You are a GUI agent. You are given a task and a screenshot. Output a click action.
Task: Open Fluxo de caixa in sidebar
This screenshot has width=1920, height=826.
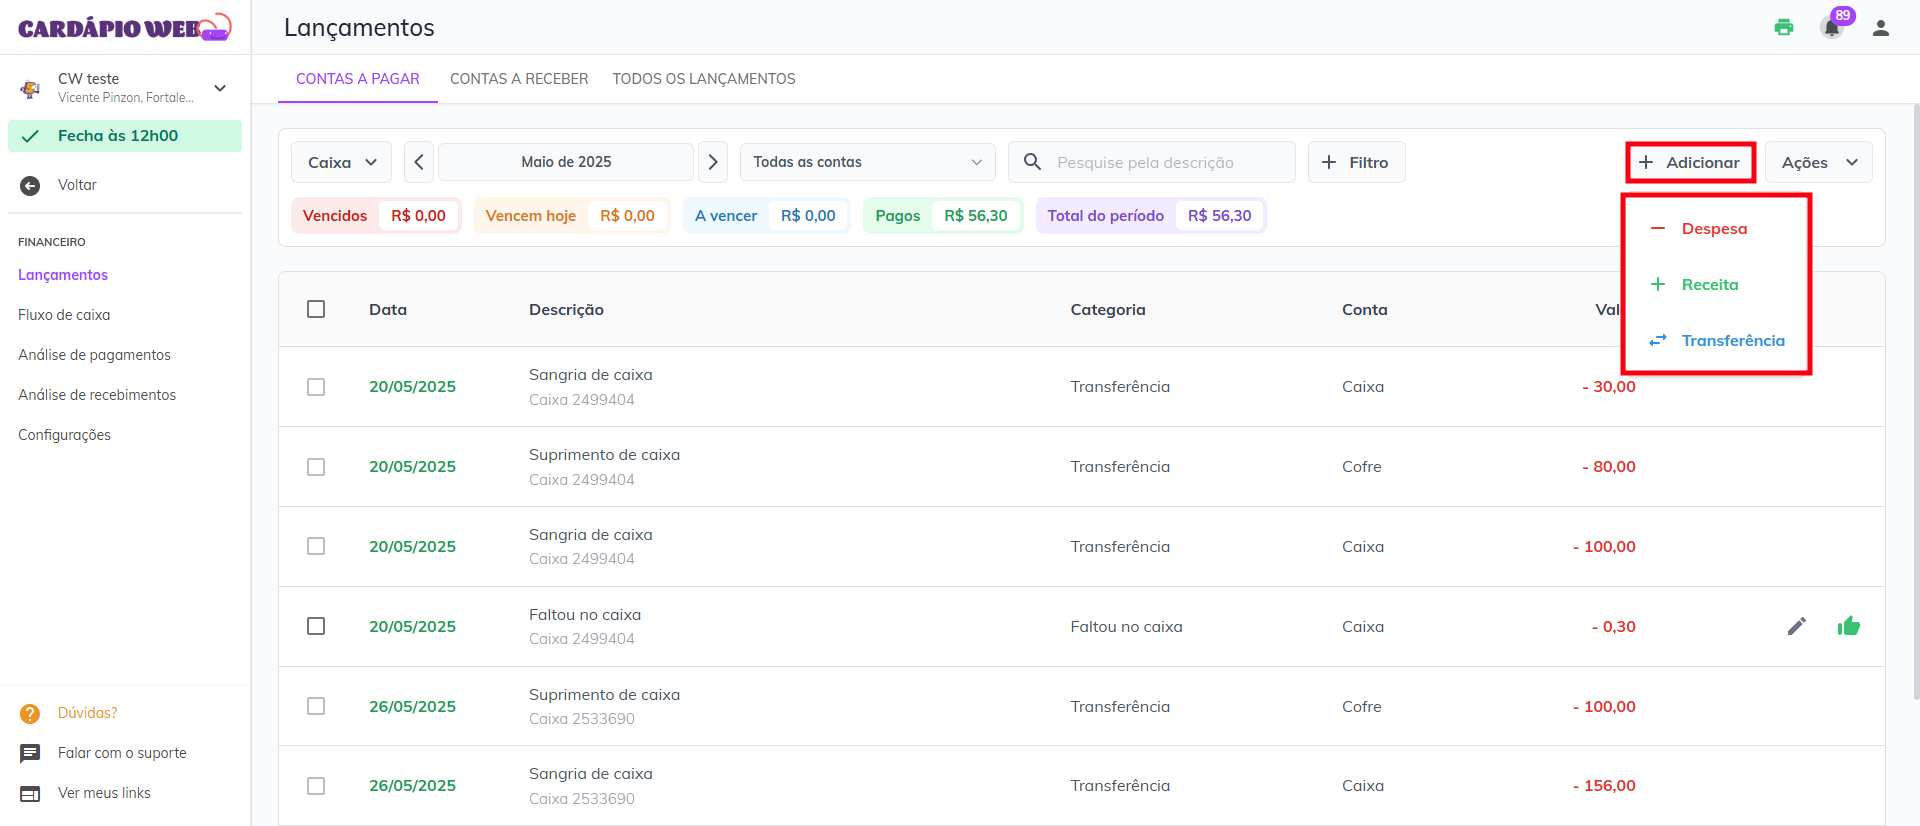point(64,315)
